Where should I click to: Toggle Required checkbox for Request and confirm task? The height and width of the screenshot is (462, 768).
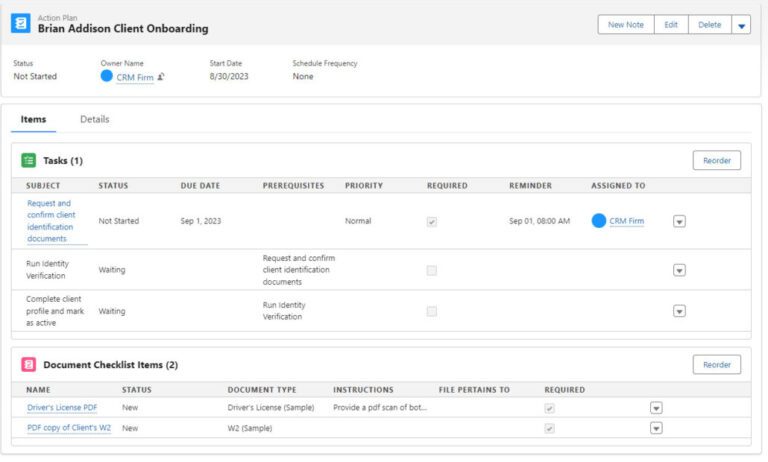coord(432,221)
